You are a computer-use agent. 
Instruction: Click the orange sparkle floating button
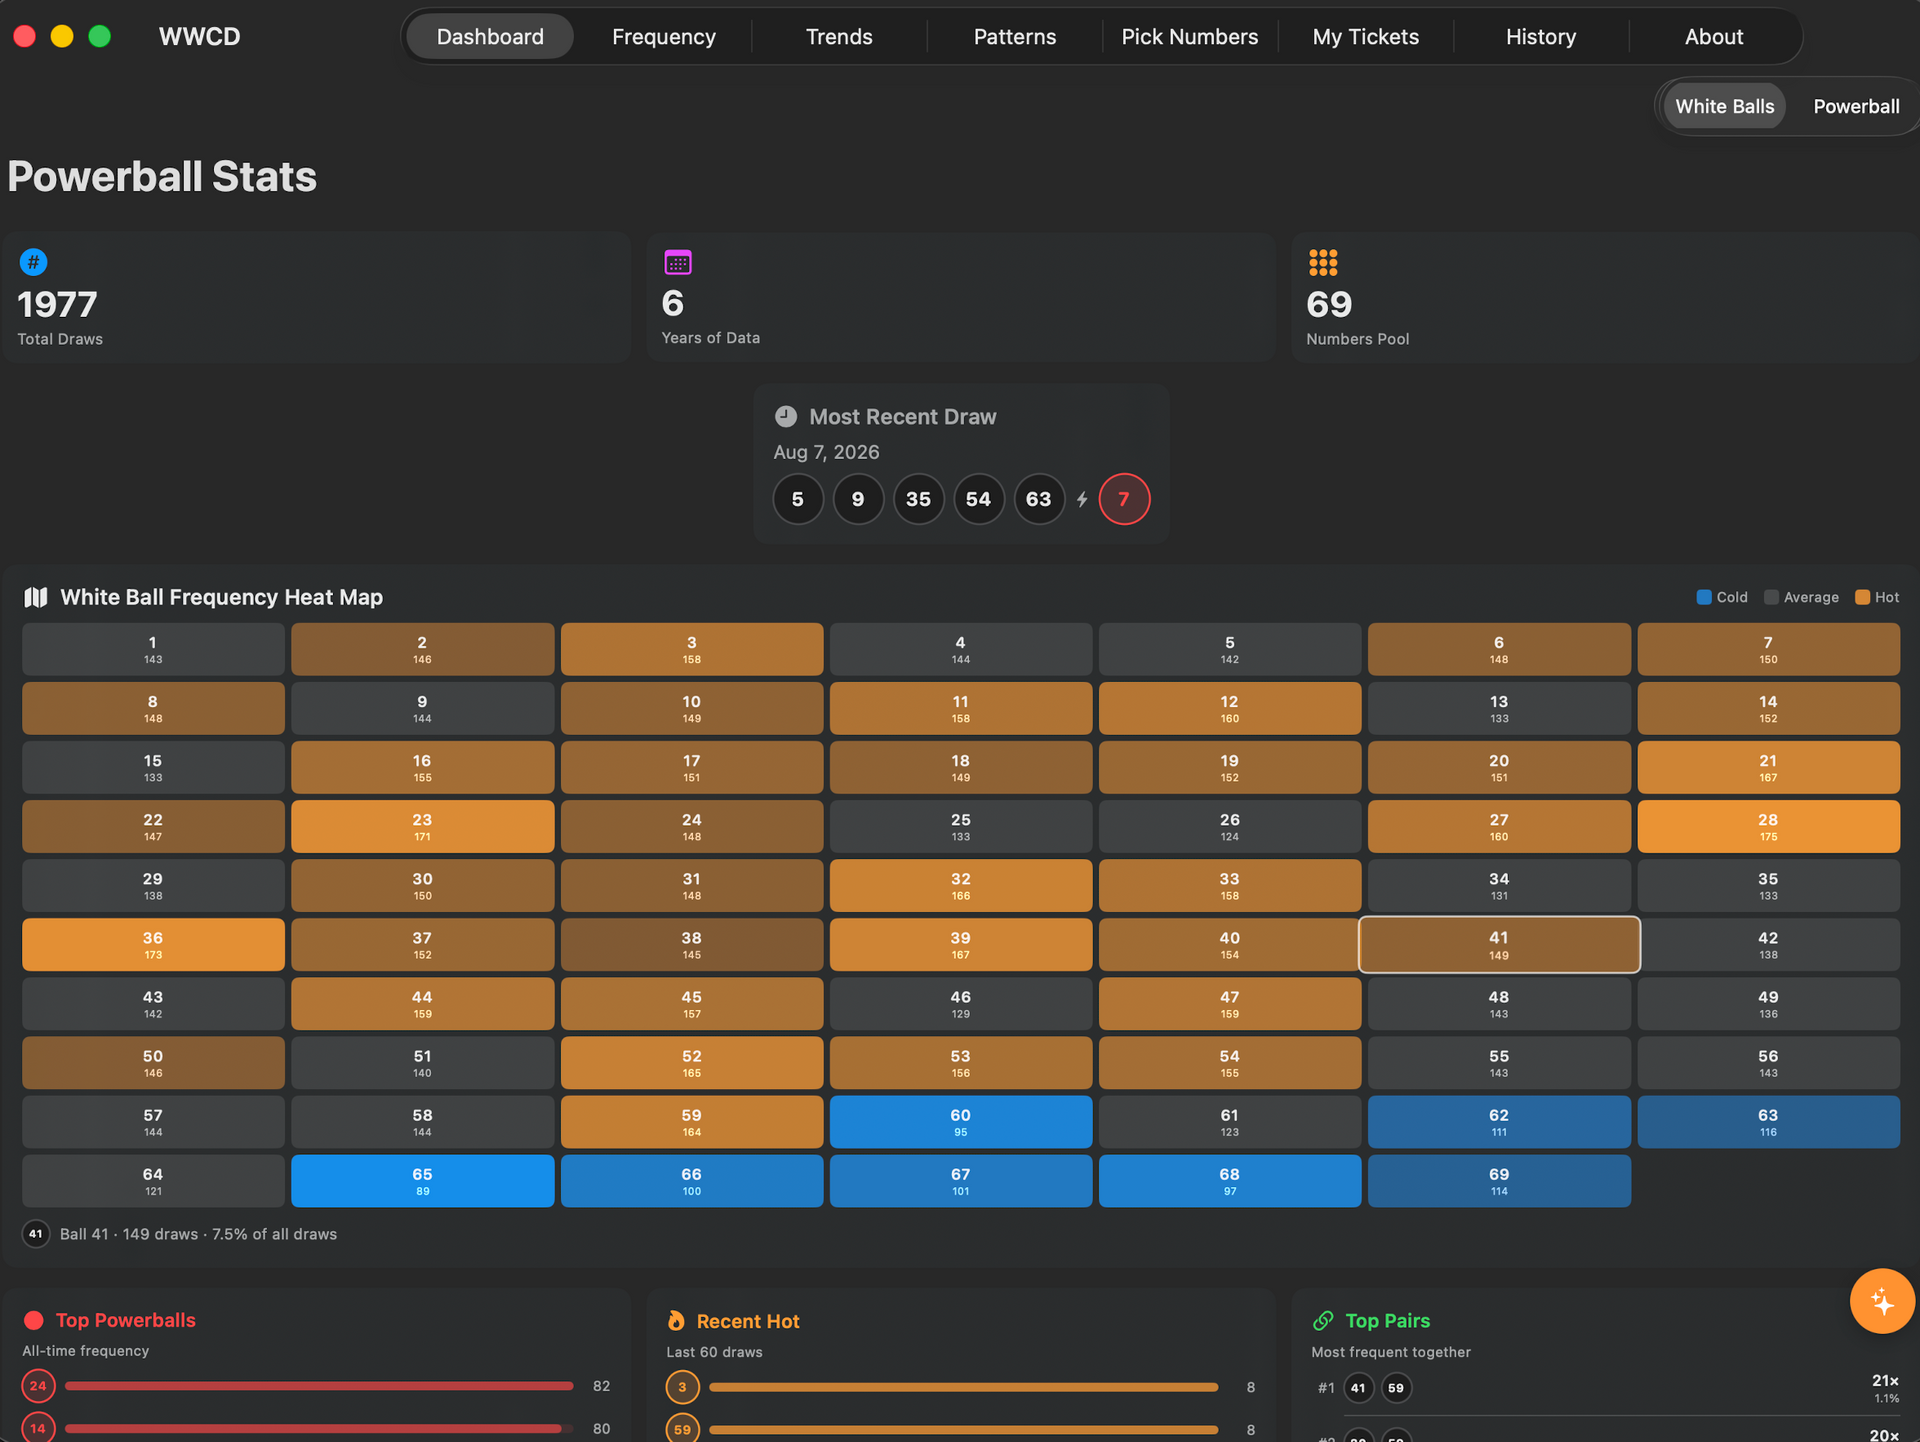pyautogui.click(x=1882, y=1301)
